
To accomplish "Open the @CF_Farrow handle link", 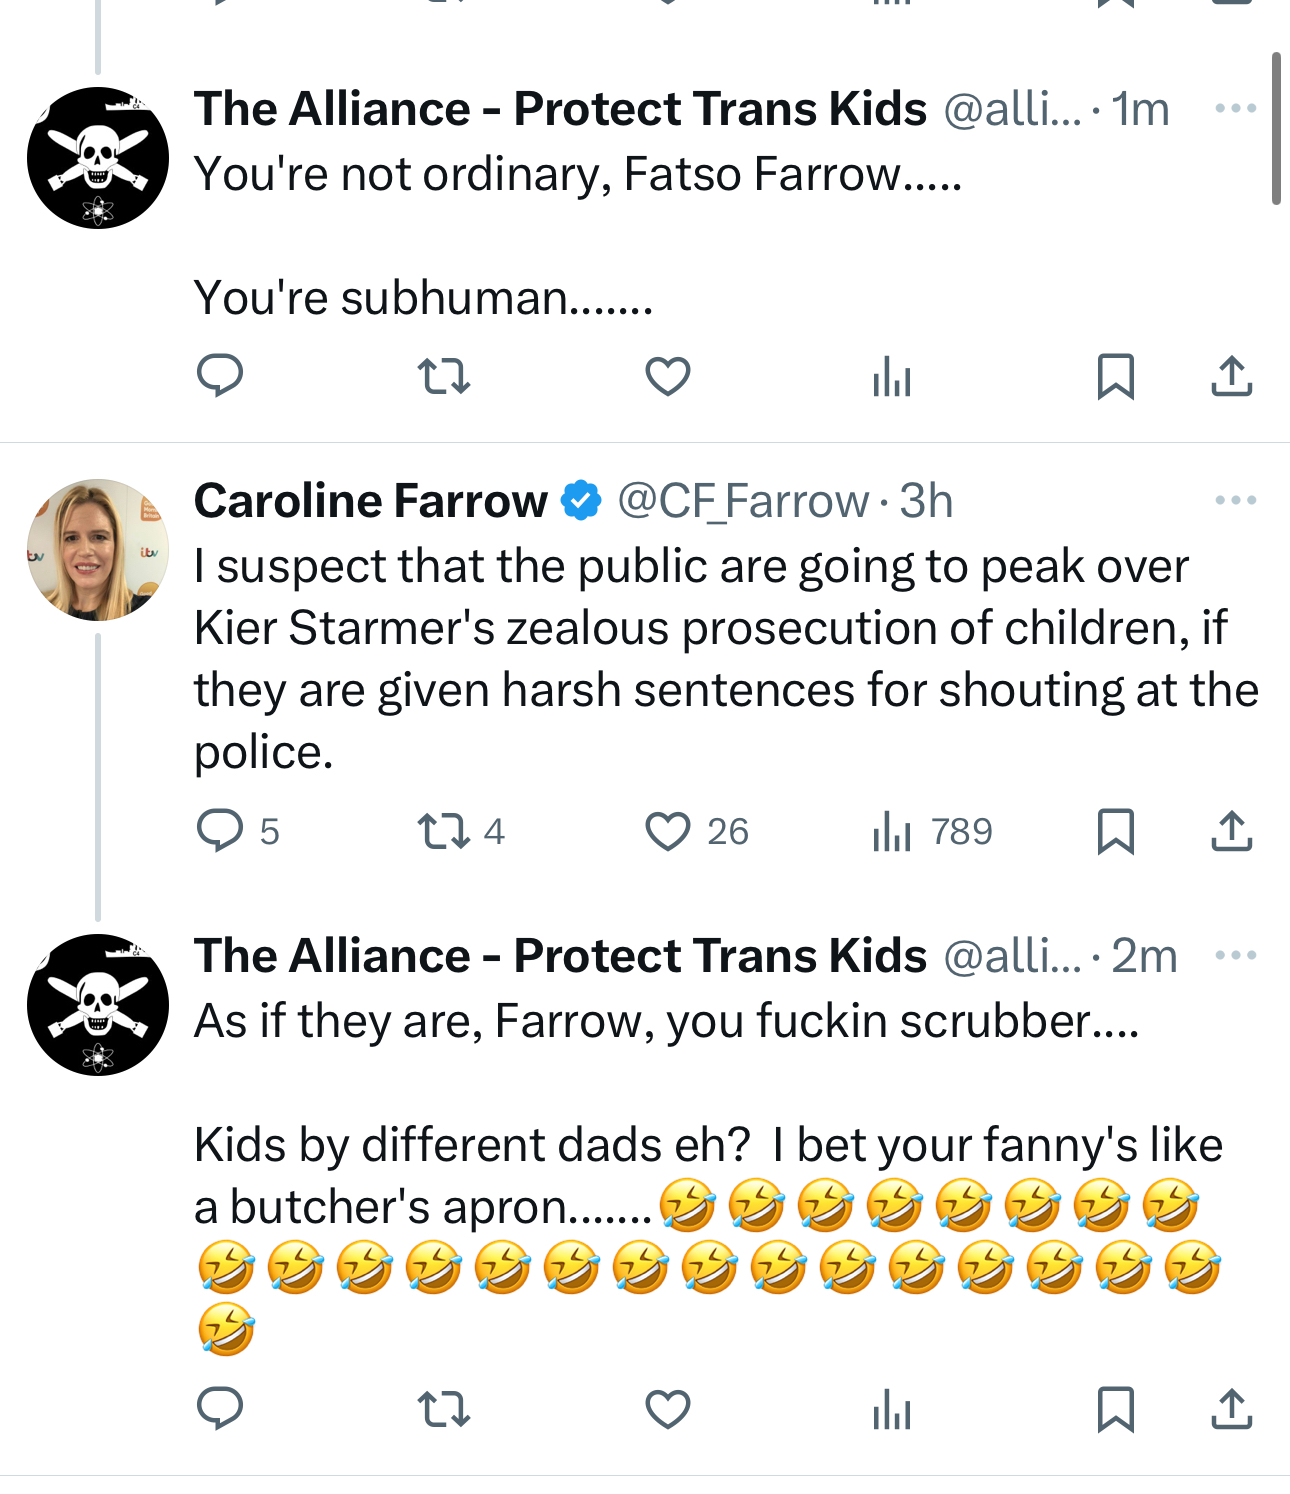I will [742, 501].
